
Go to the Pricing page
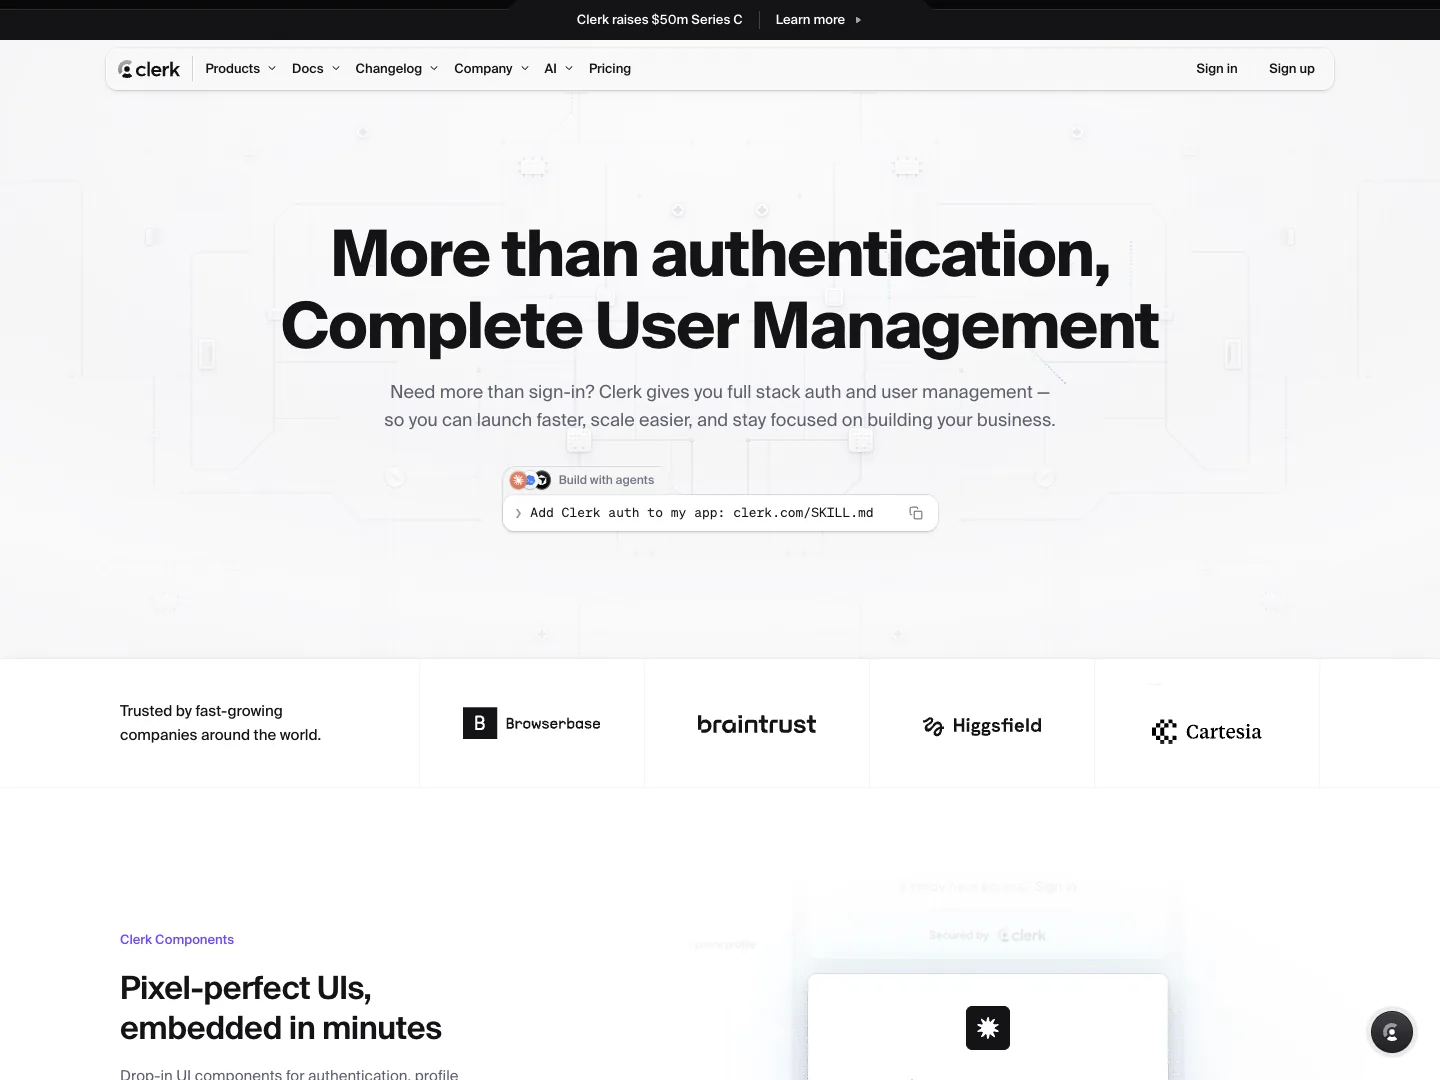pyautogui.click(x=610, y=69)
